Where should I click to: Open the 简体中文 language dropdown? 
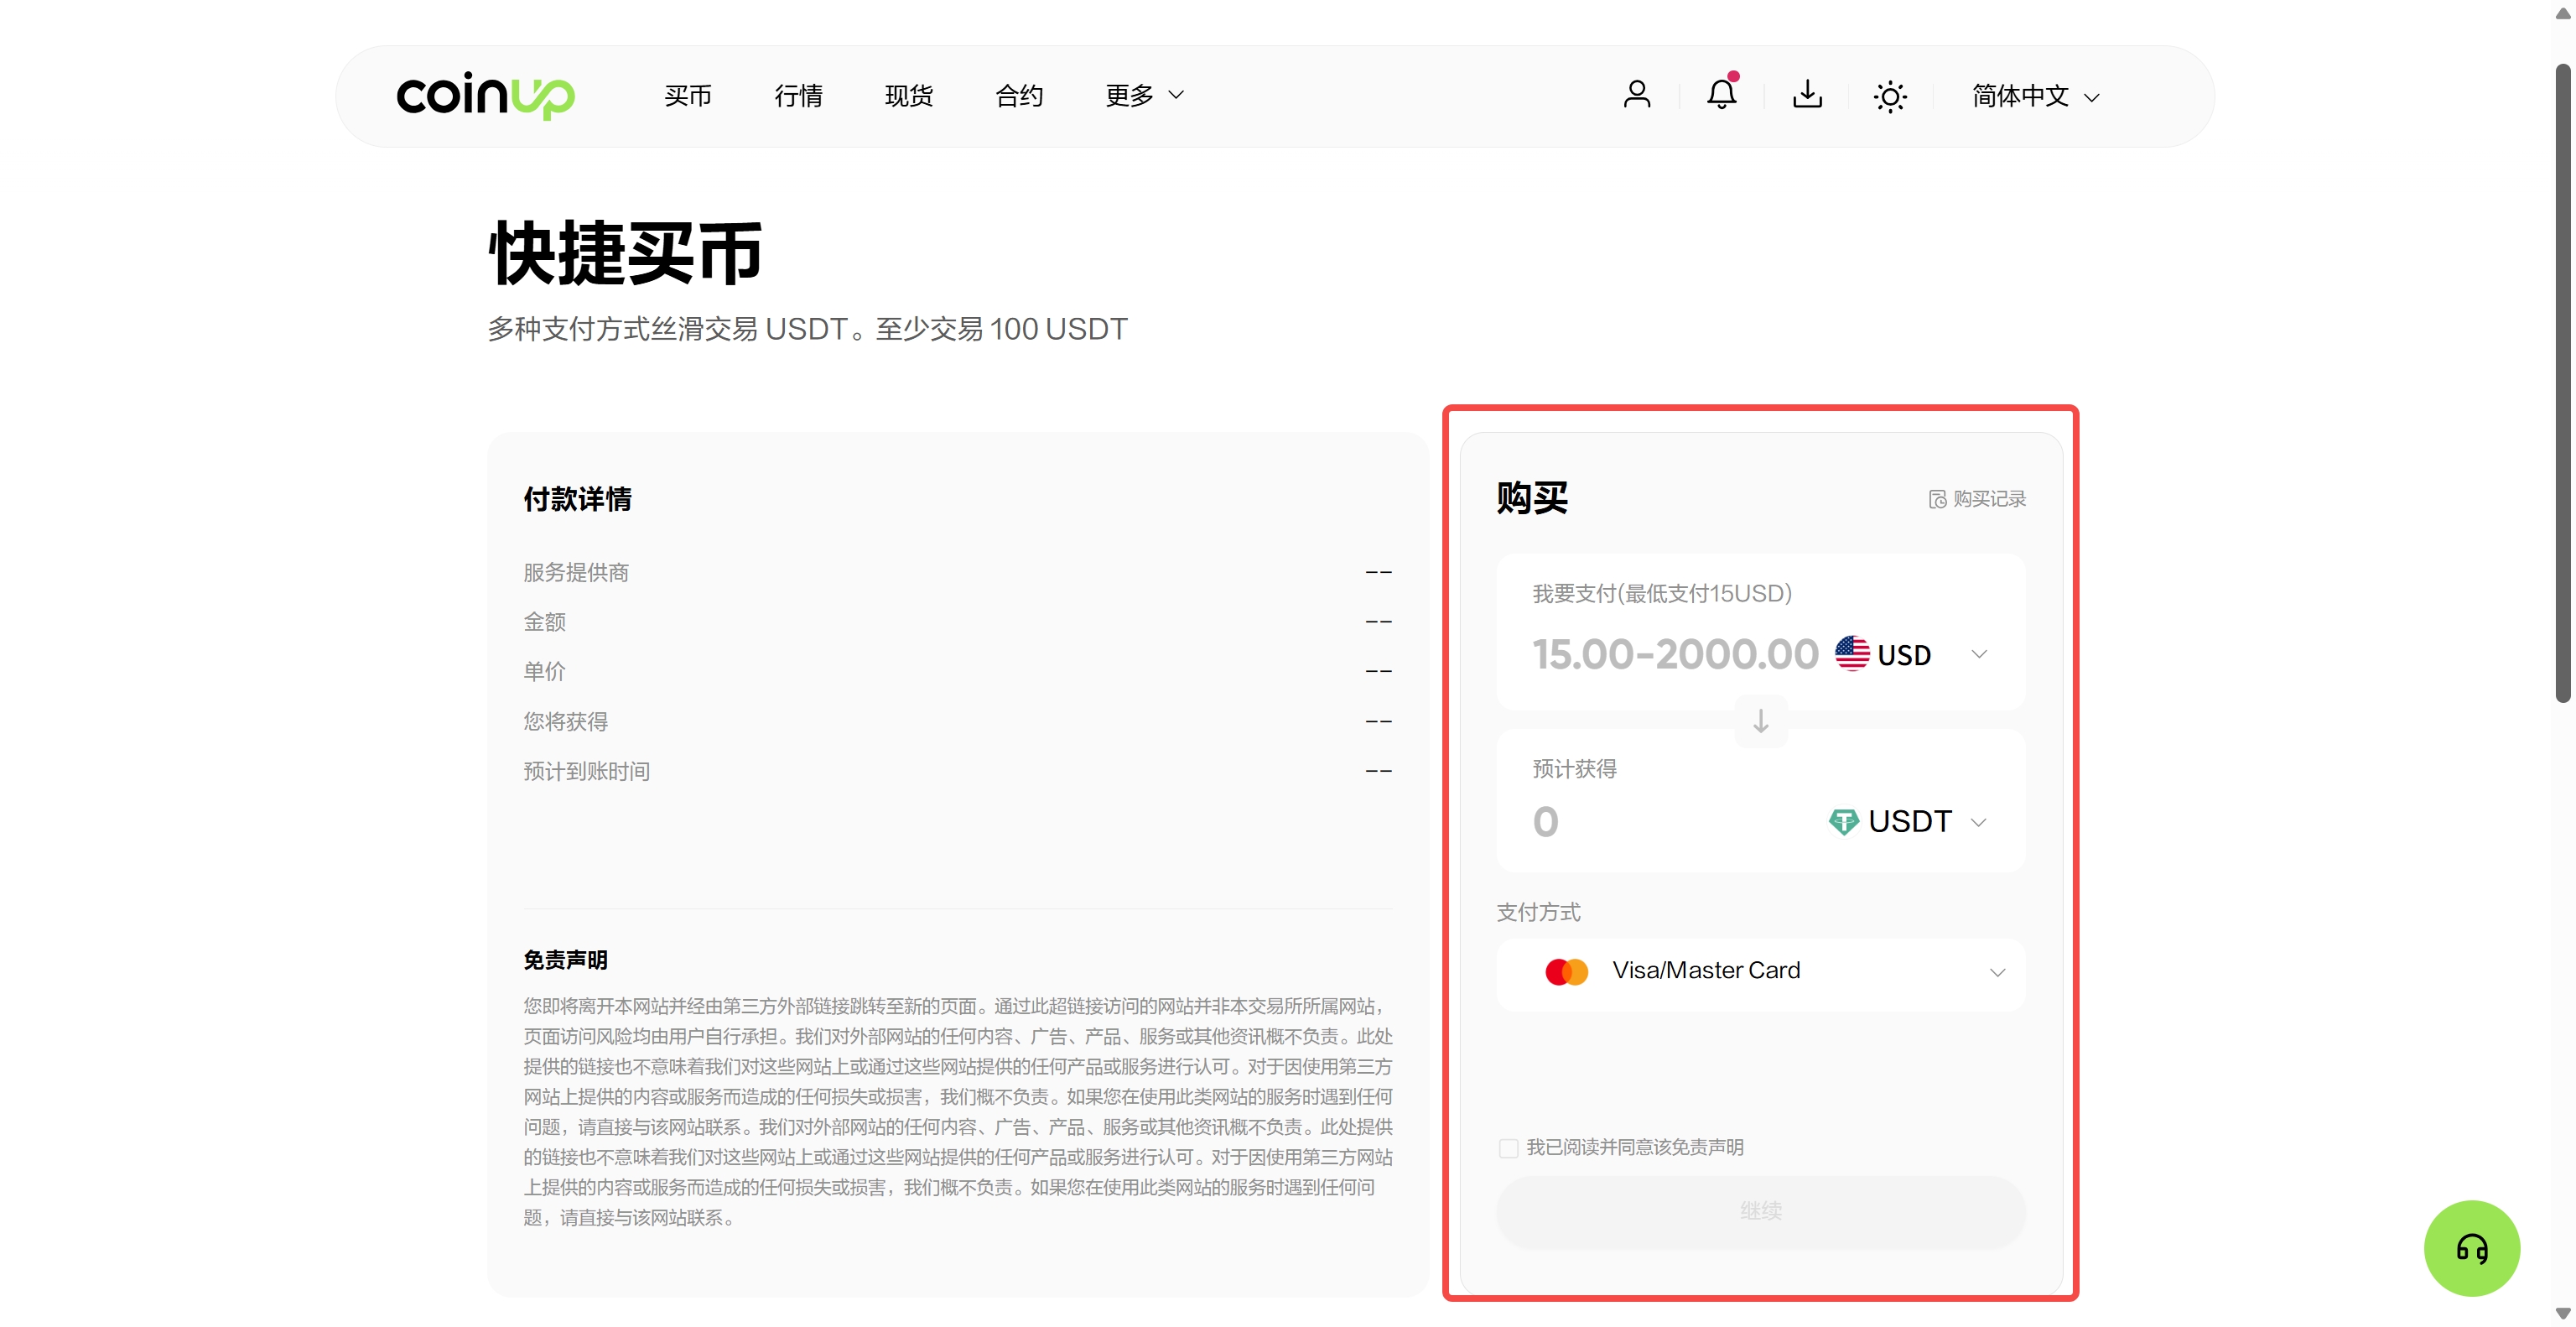[2034, 96]
